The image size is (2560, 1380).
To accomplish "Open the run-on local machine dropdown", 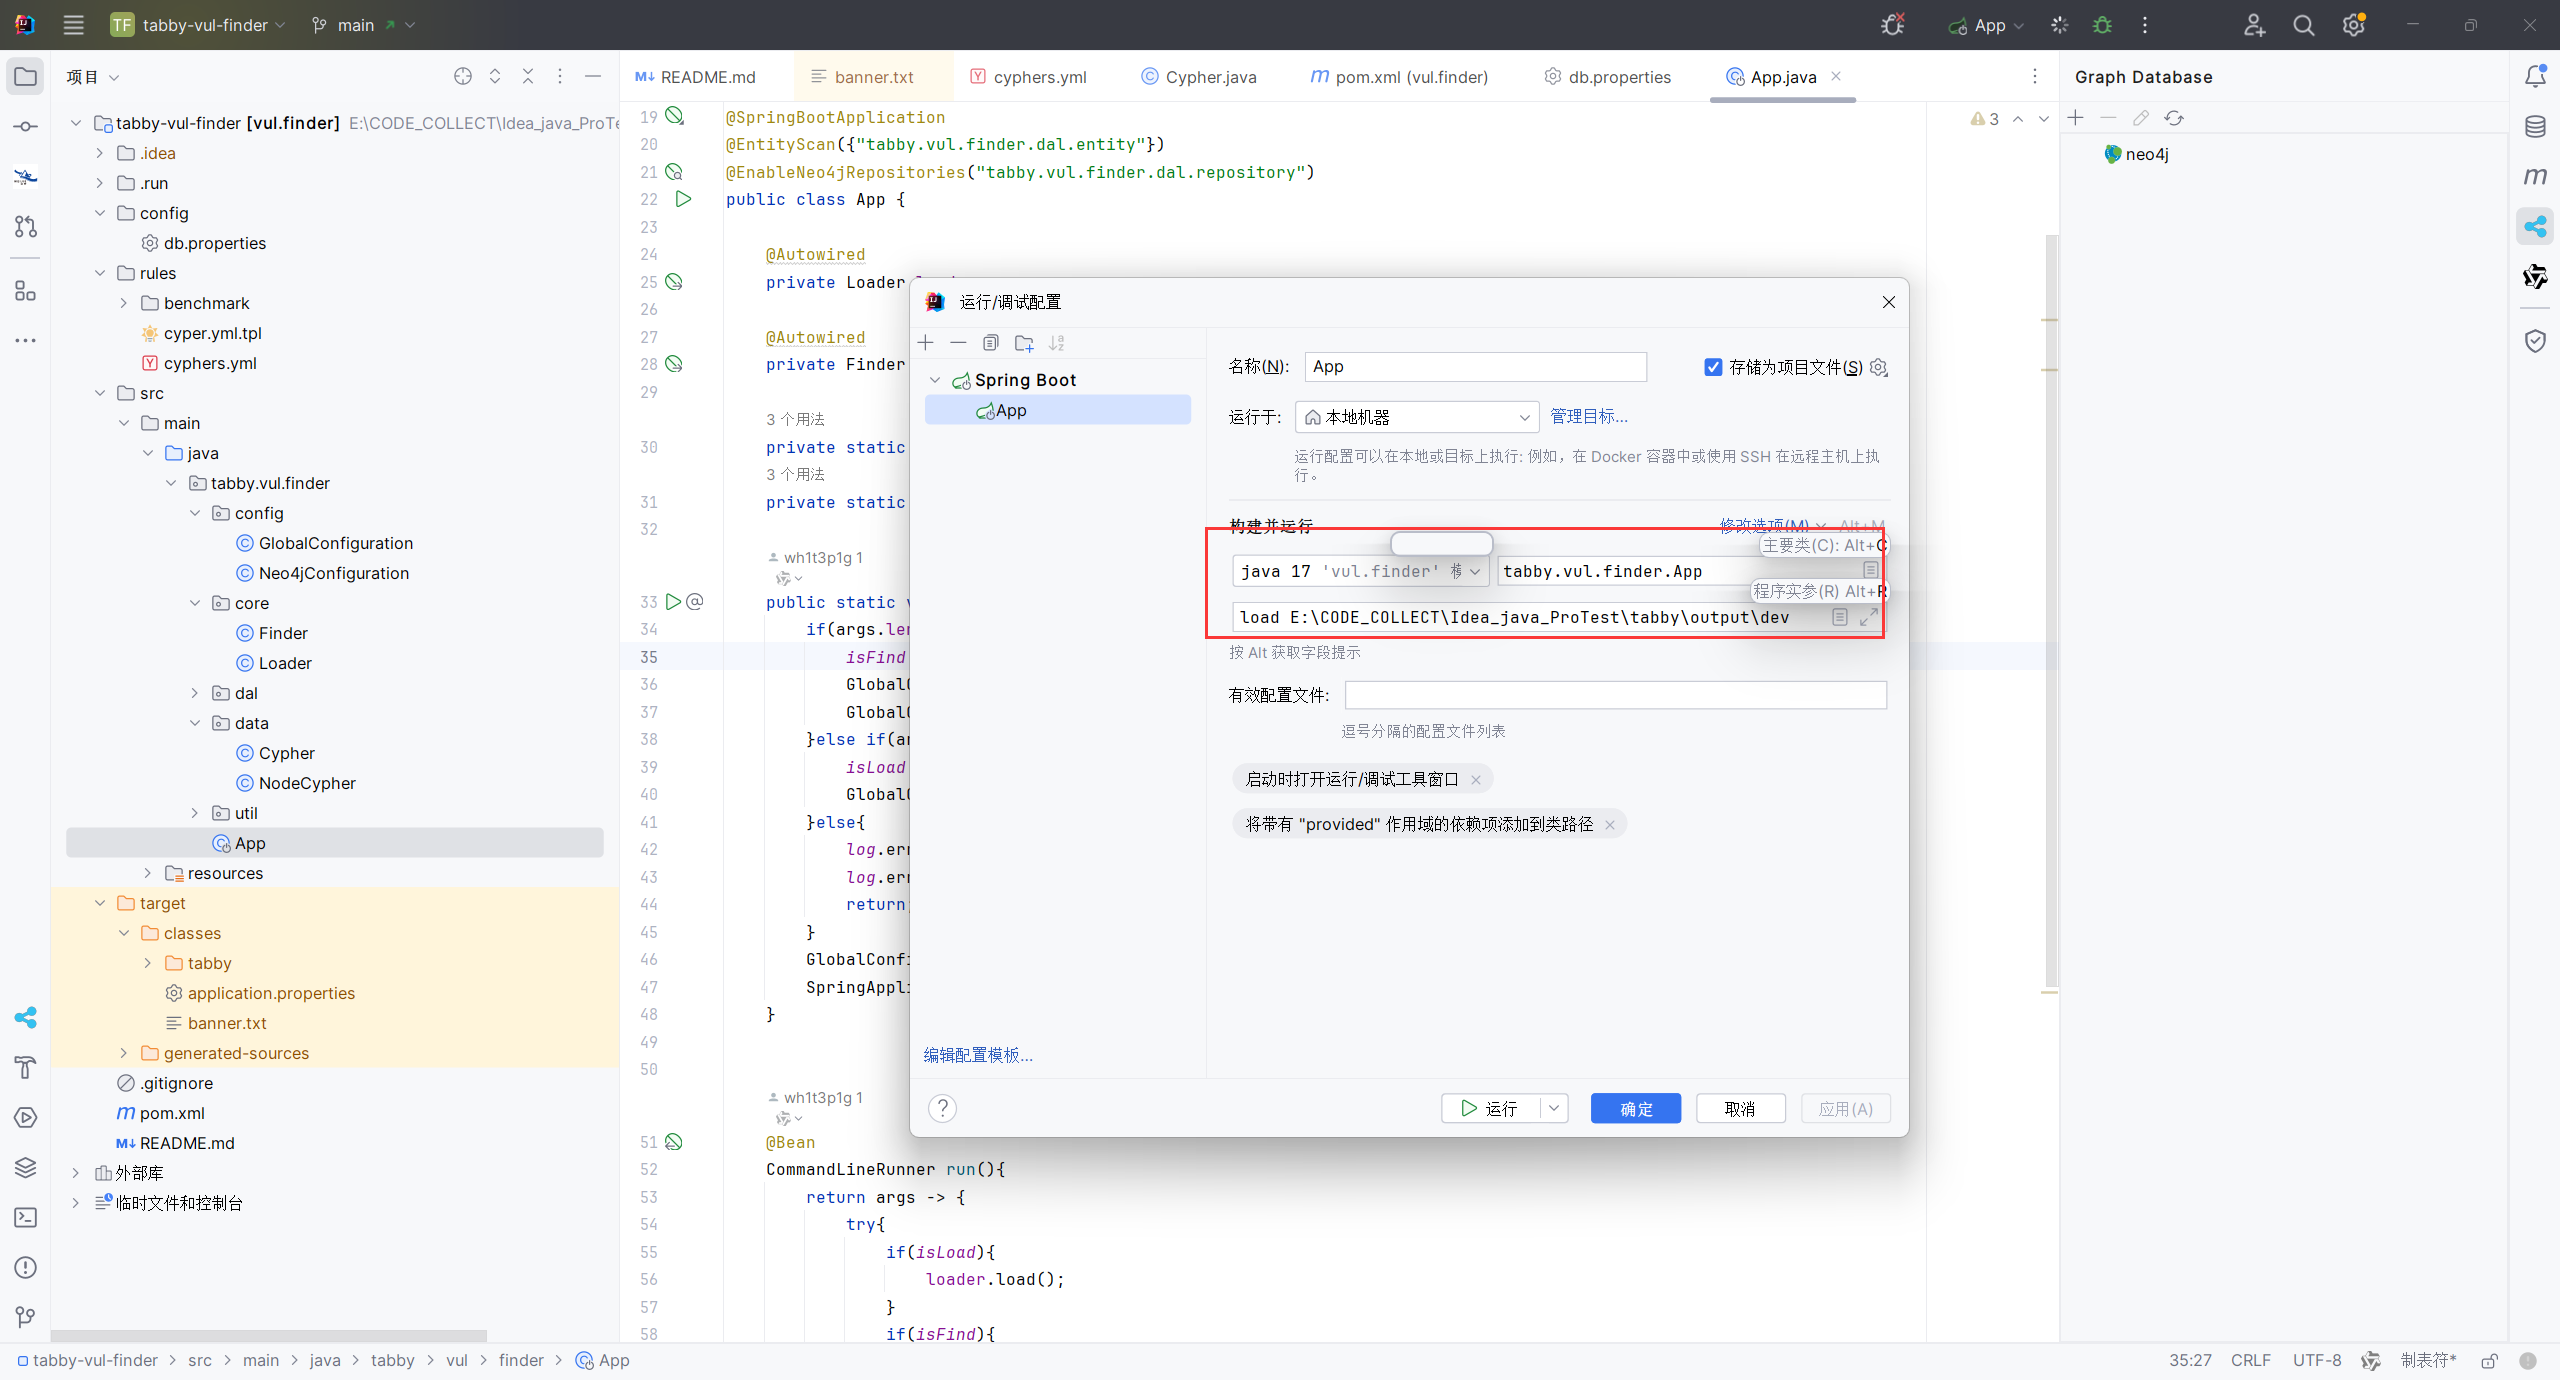I will tap(1416, 417).
